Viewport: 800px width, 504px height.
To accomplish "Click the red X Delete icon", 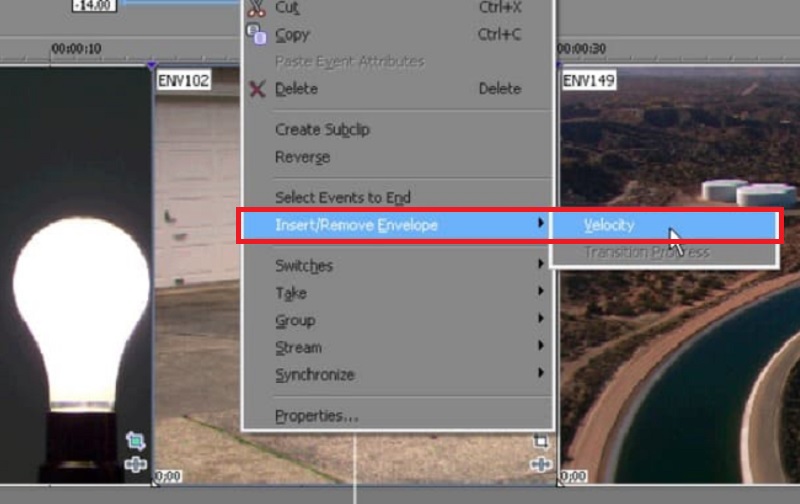I will pyautogui.click(x=257, y=89).
